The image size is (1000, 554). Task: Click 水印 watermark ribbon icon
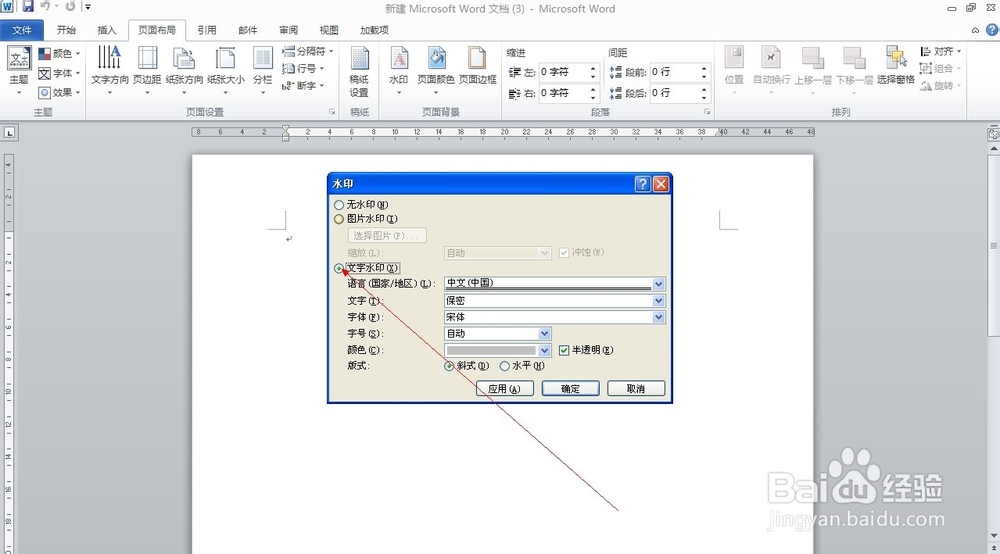[399, 58]
